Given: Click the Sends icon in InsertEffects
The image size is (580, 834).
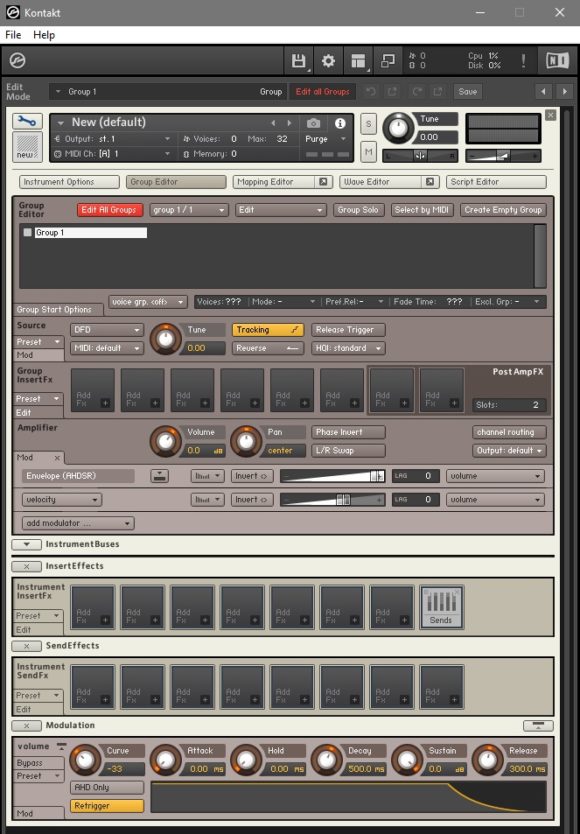Looking at the screenshot, I should (x=441, y=607).
